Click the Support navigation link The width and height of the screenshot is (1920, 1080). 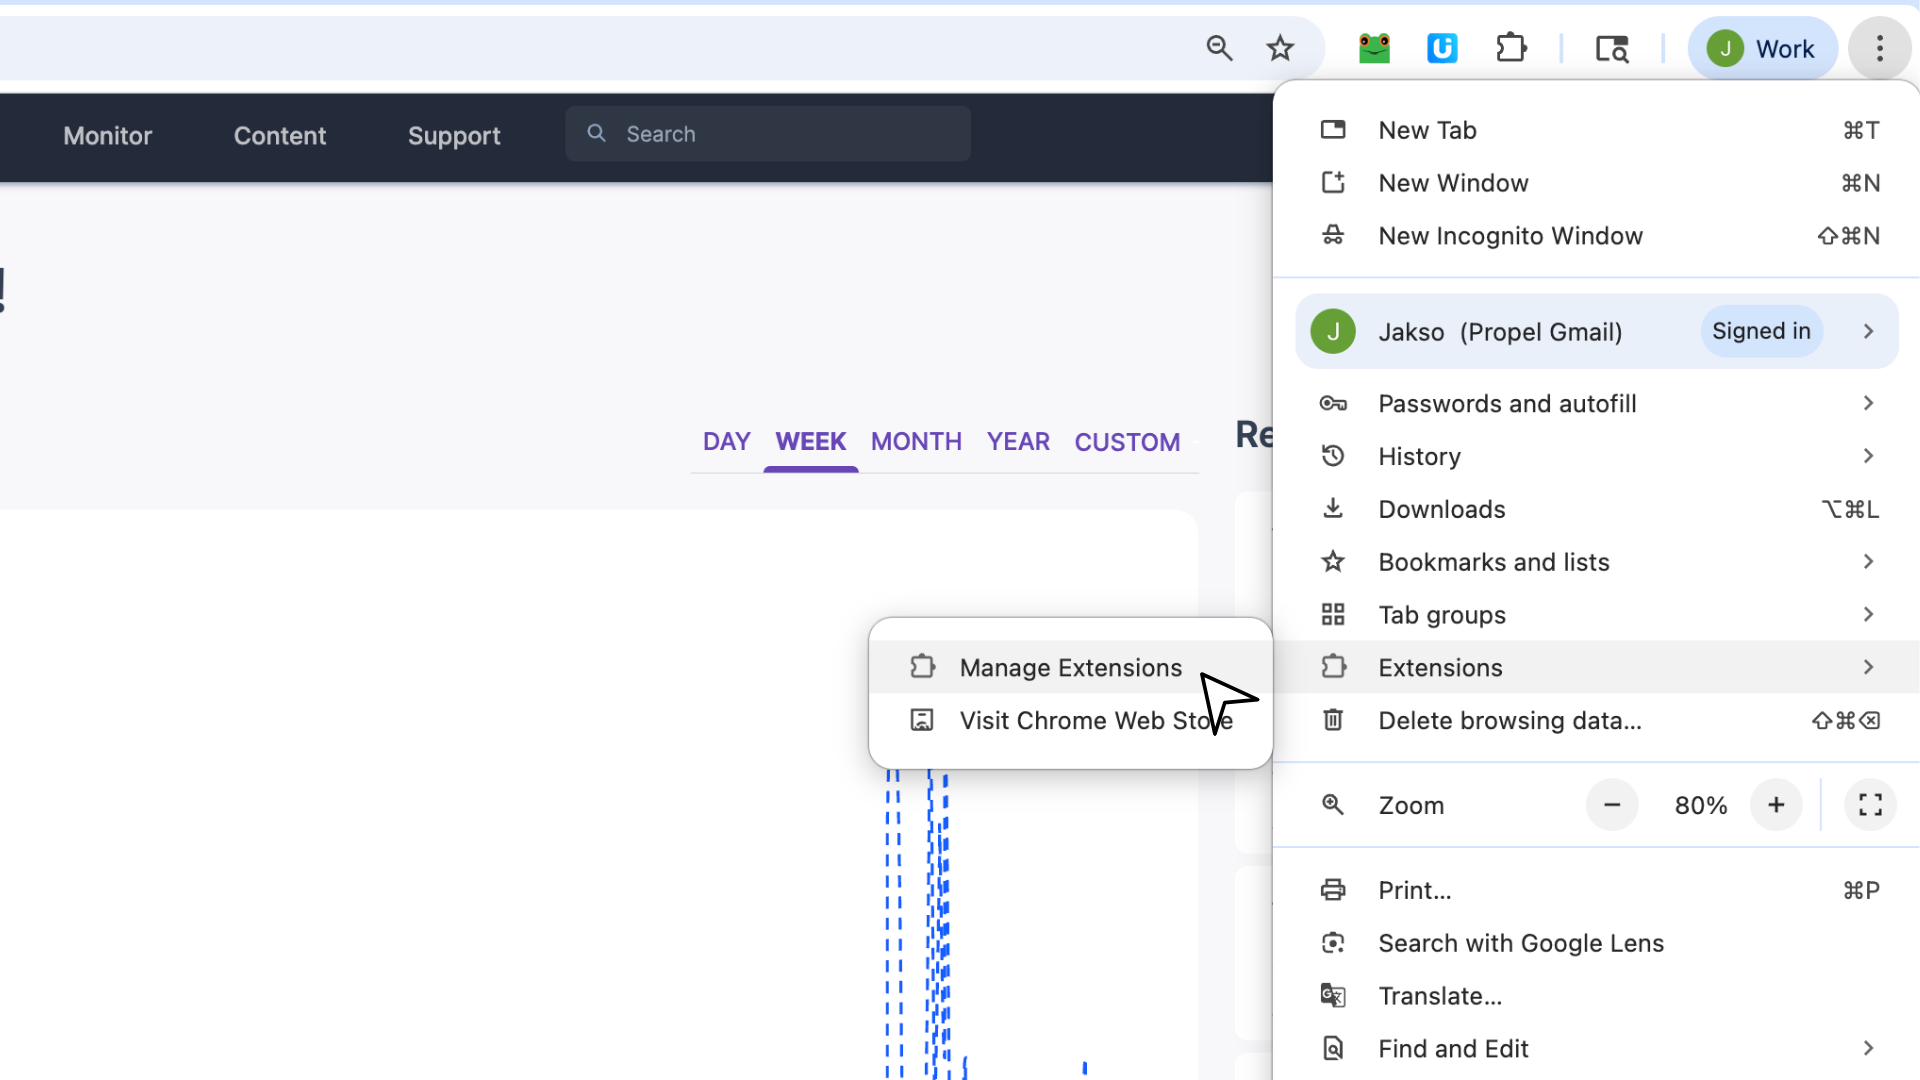pos(454,136)
